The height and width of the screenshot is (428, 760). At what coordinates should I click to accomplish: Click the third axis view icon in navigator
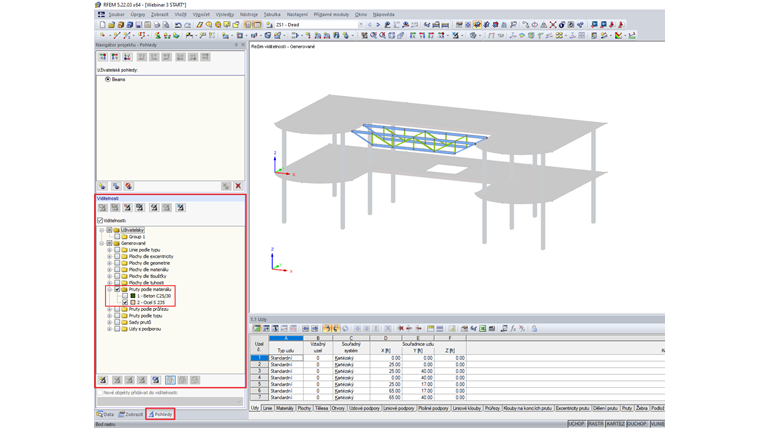127,57
